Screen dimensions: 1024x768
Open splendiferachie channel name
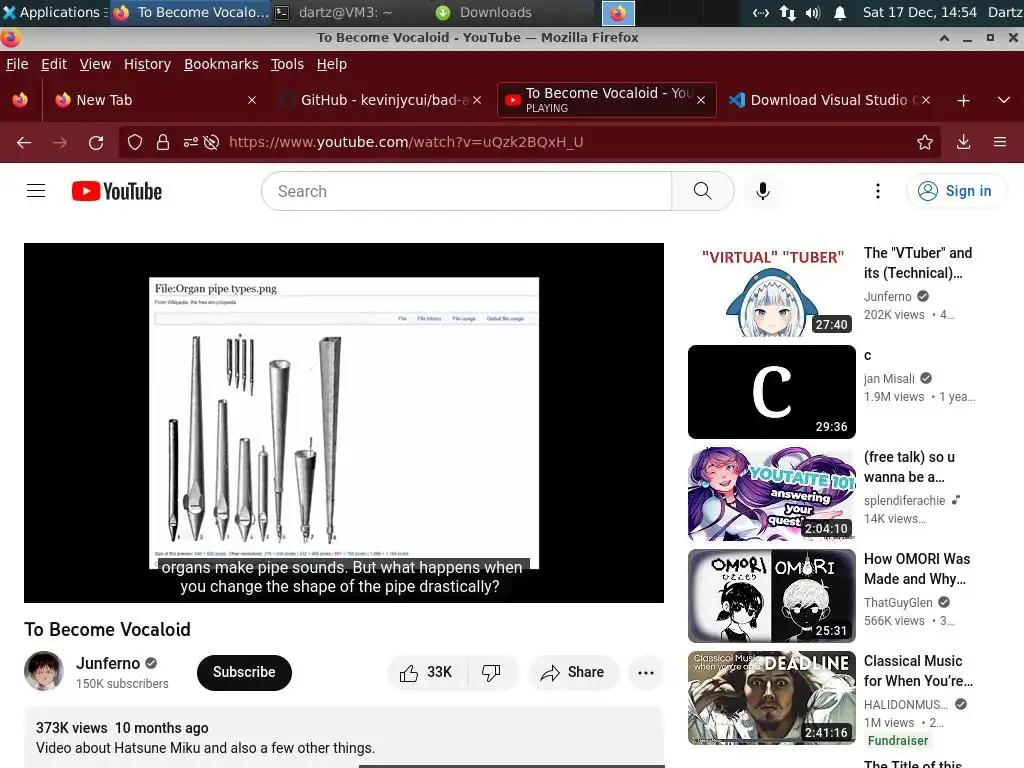click(x=904, y=500)
